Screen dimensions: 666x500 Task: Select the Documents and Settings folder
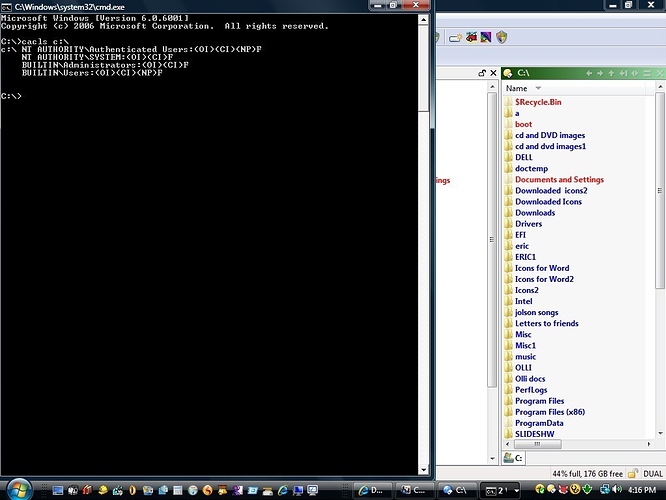click(x=559, y=180)
